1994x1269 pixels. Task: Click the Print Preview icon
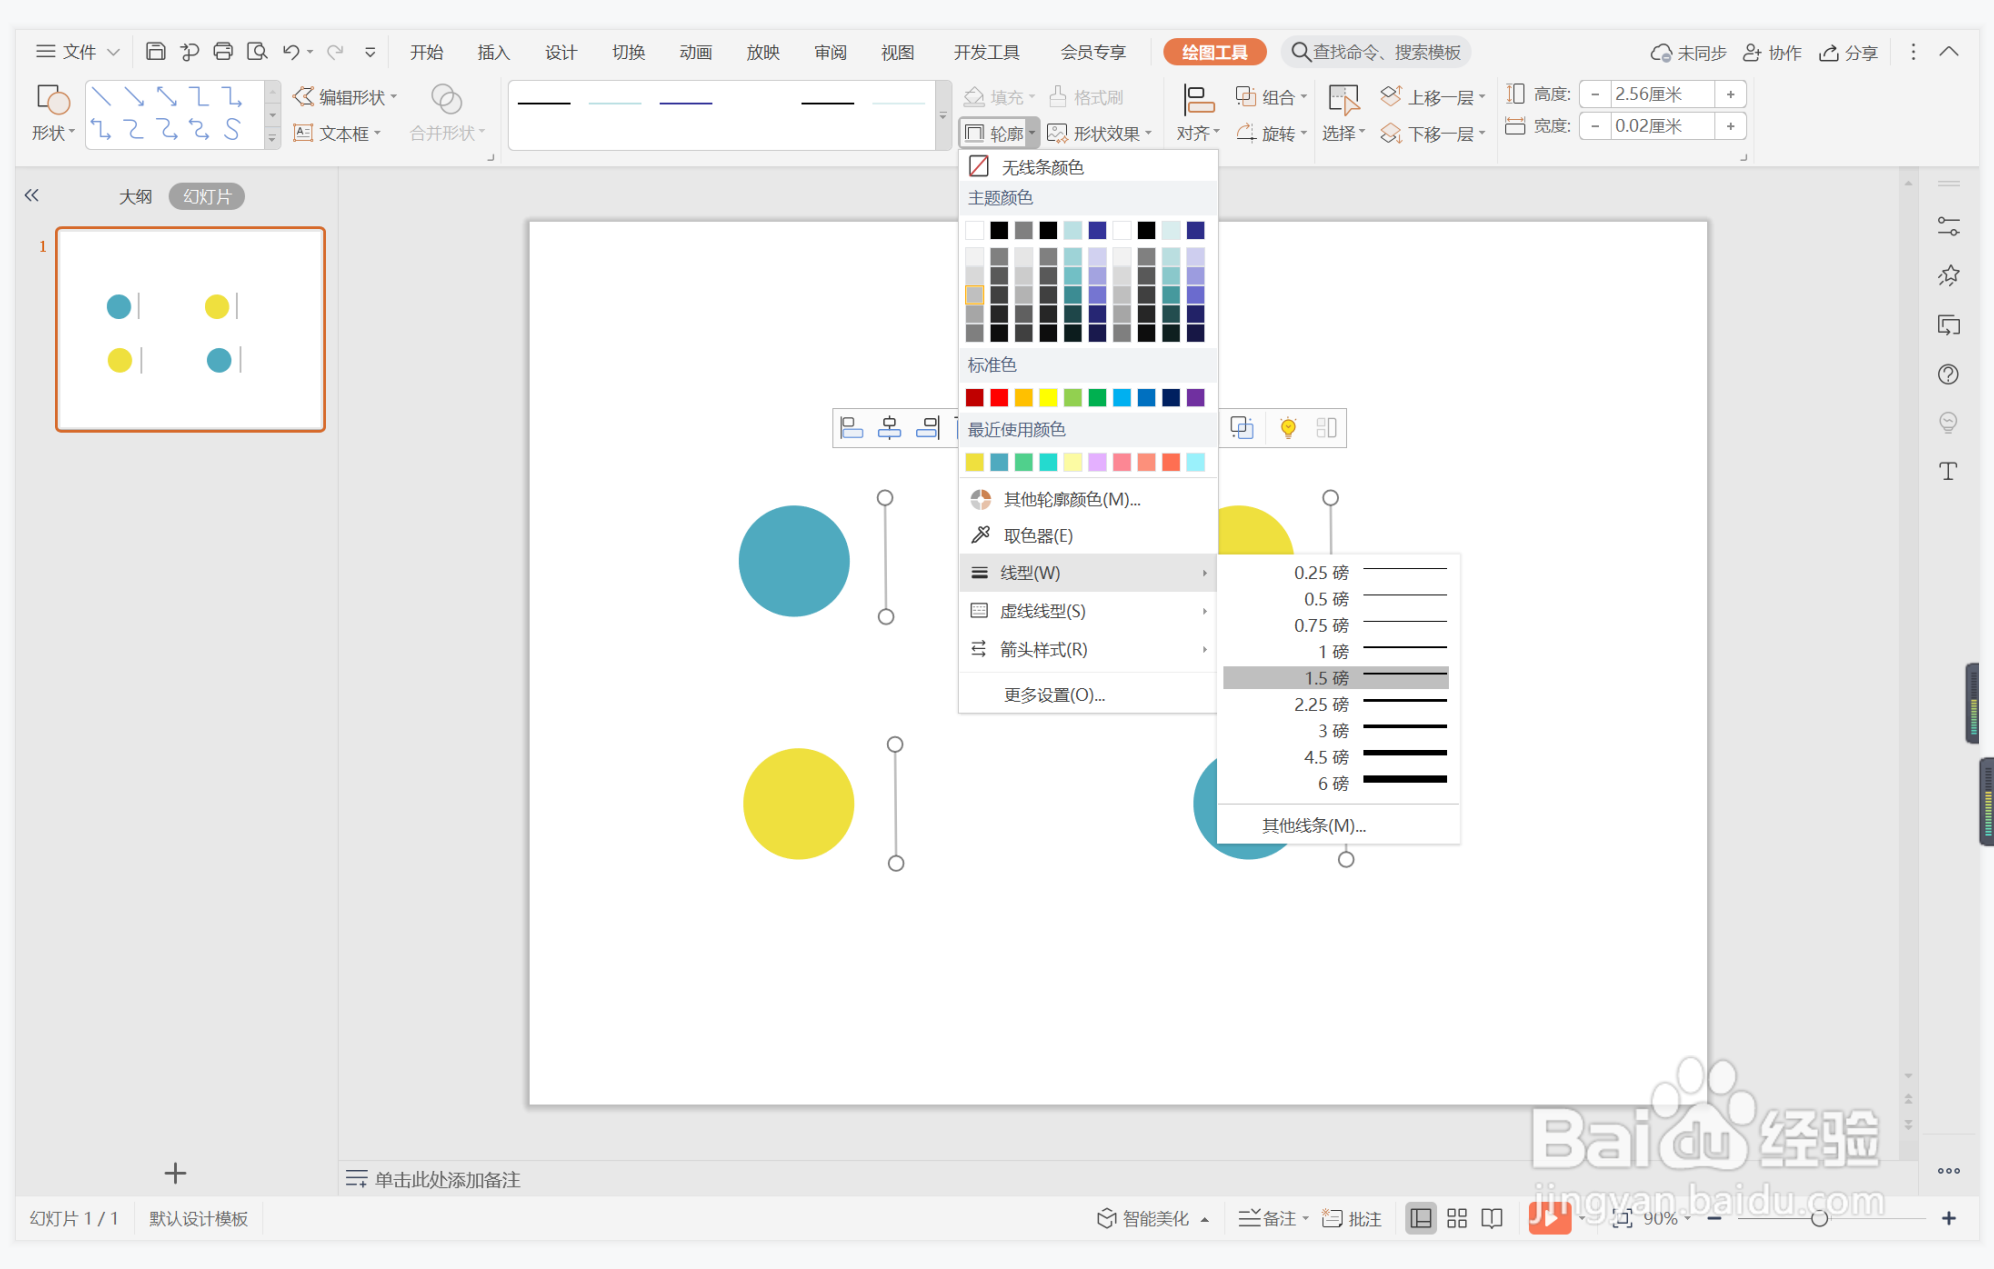coord(257,52)
